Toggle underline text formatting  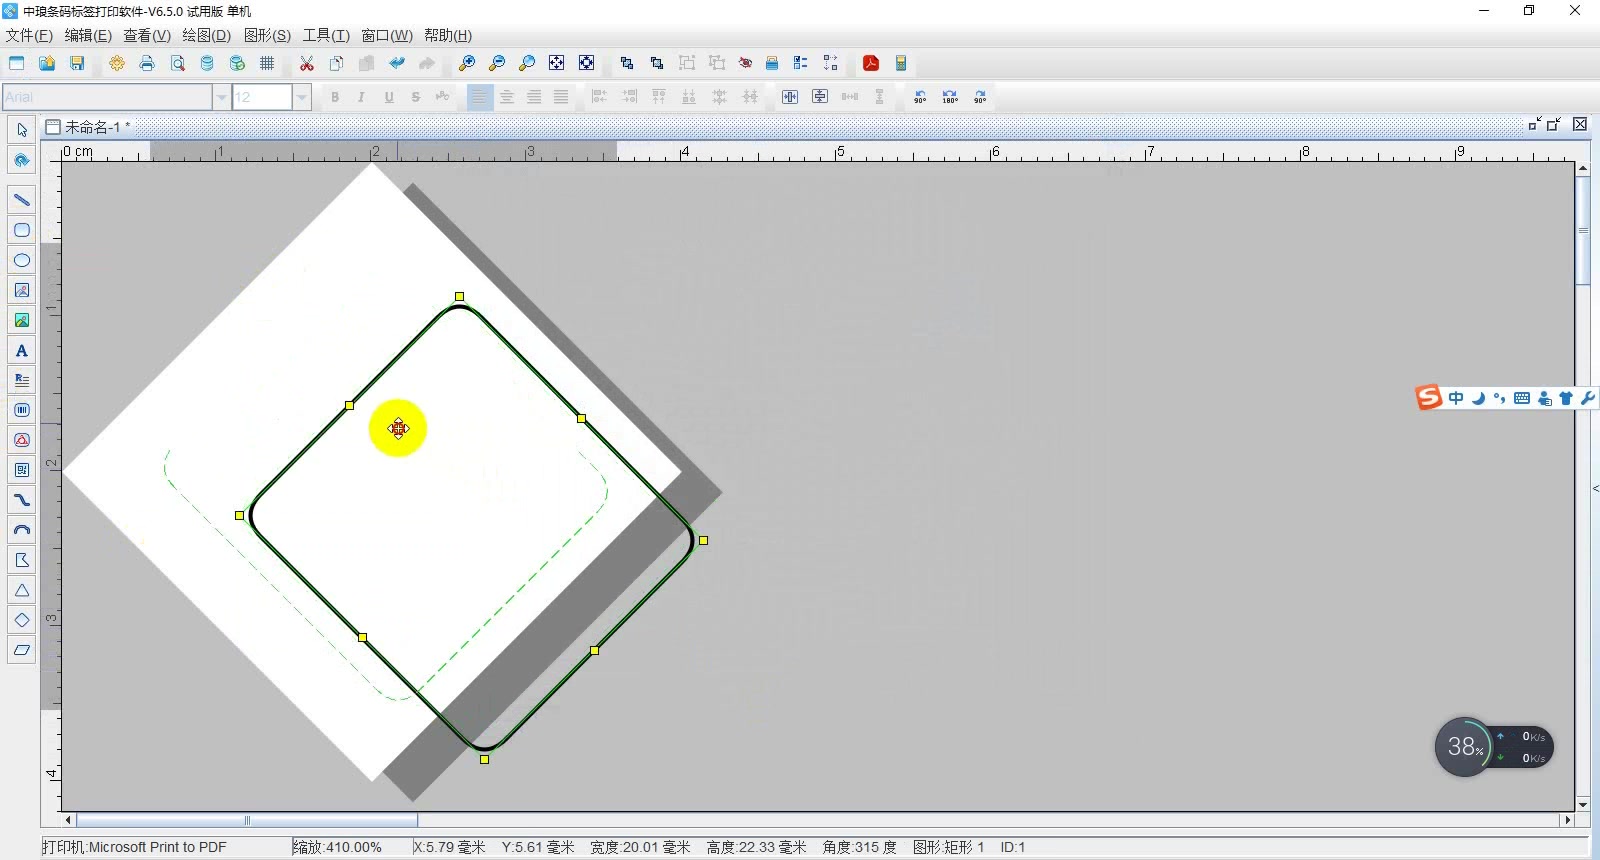[x=389, y=97]
